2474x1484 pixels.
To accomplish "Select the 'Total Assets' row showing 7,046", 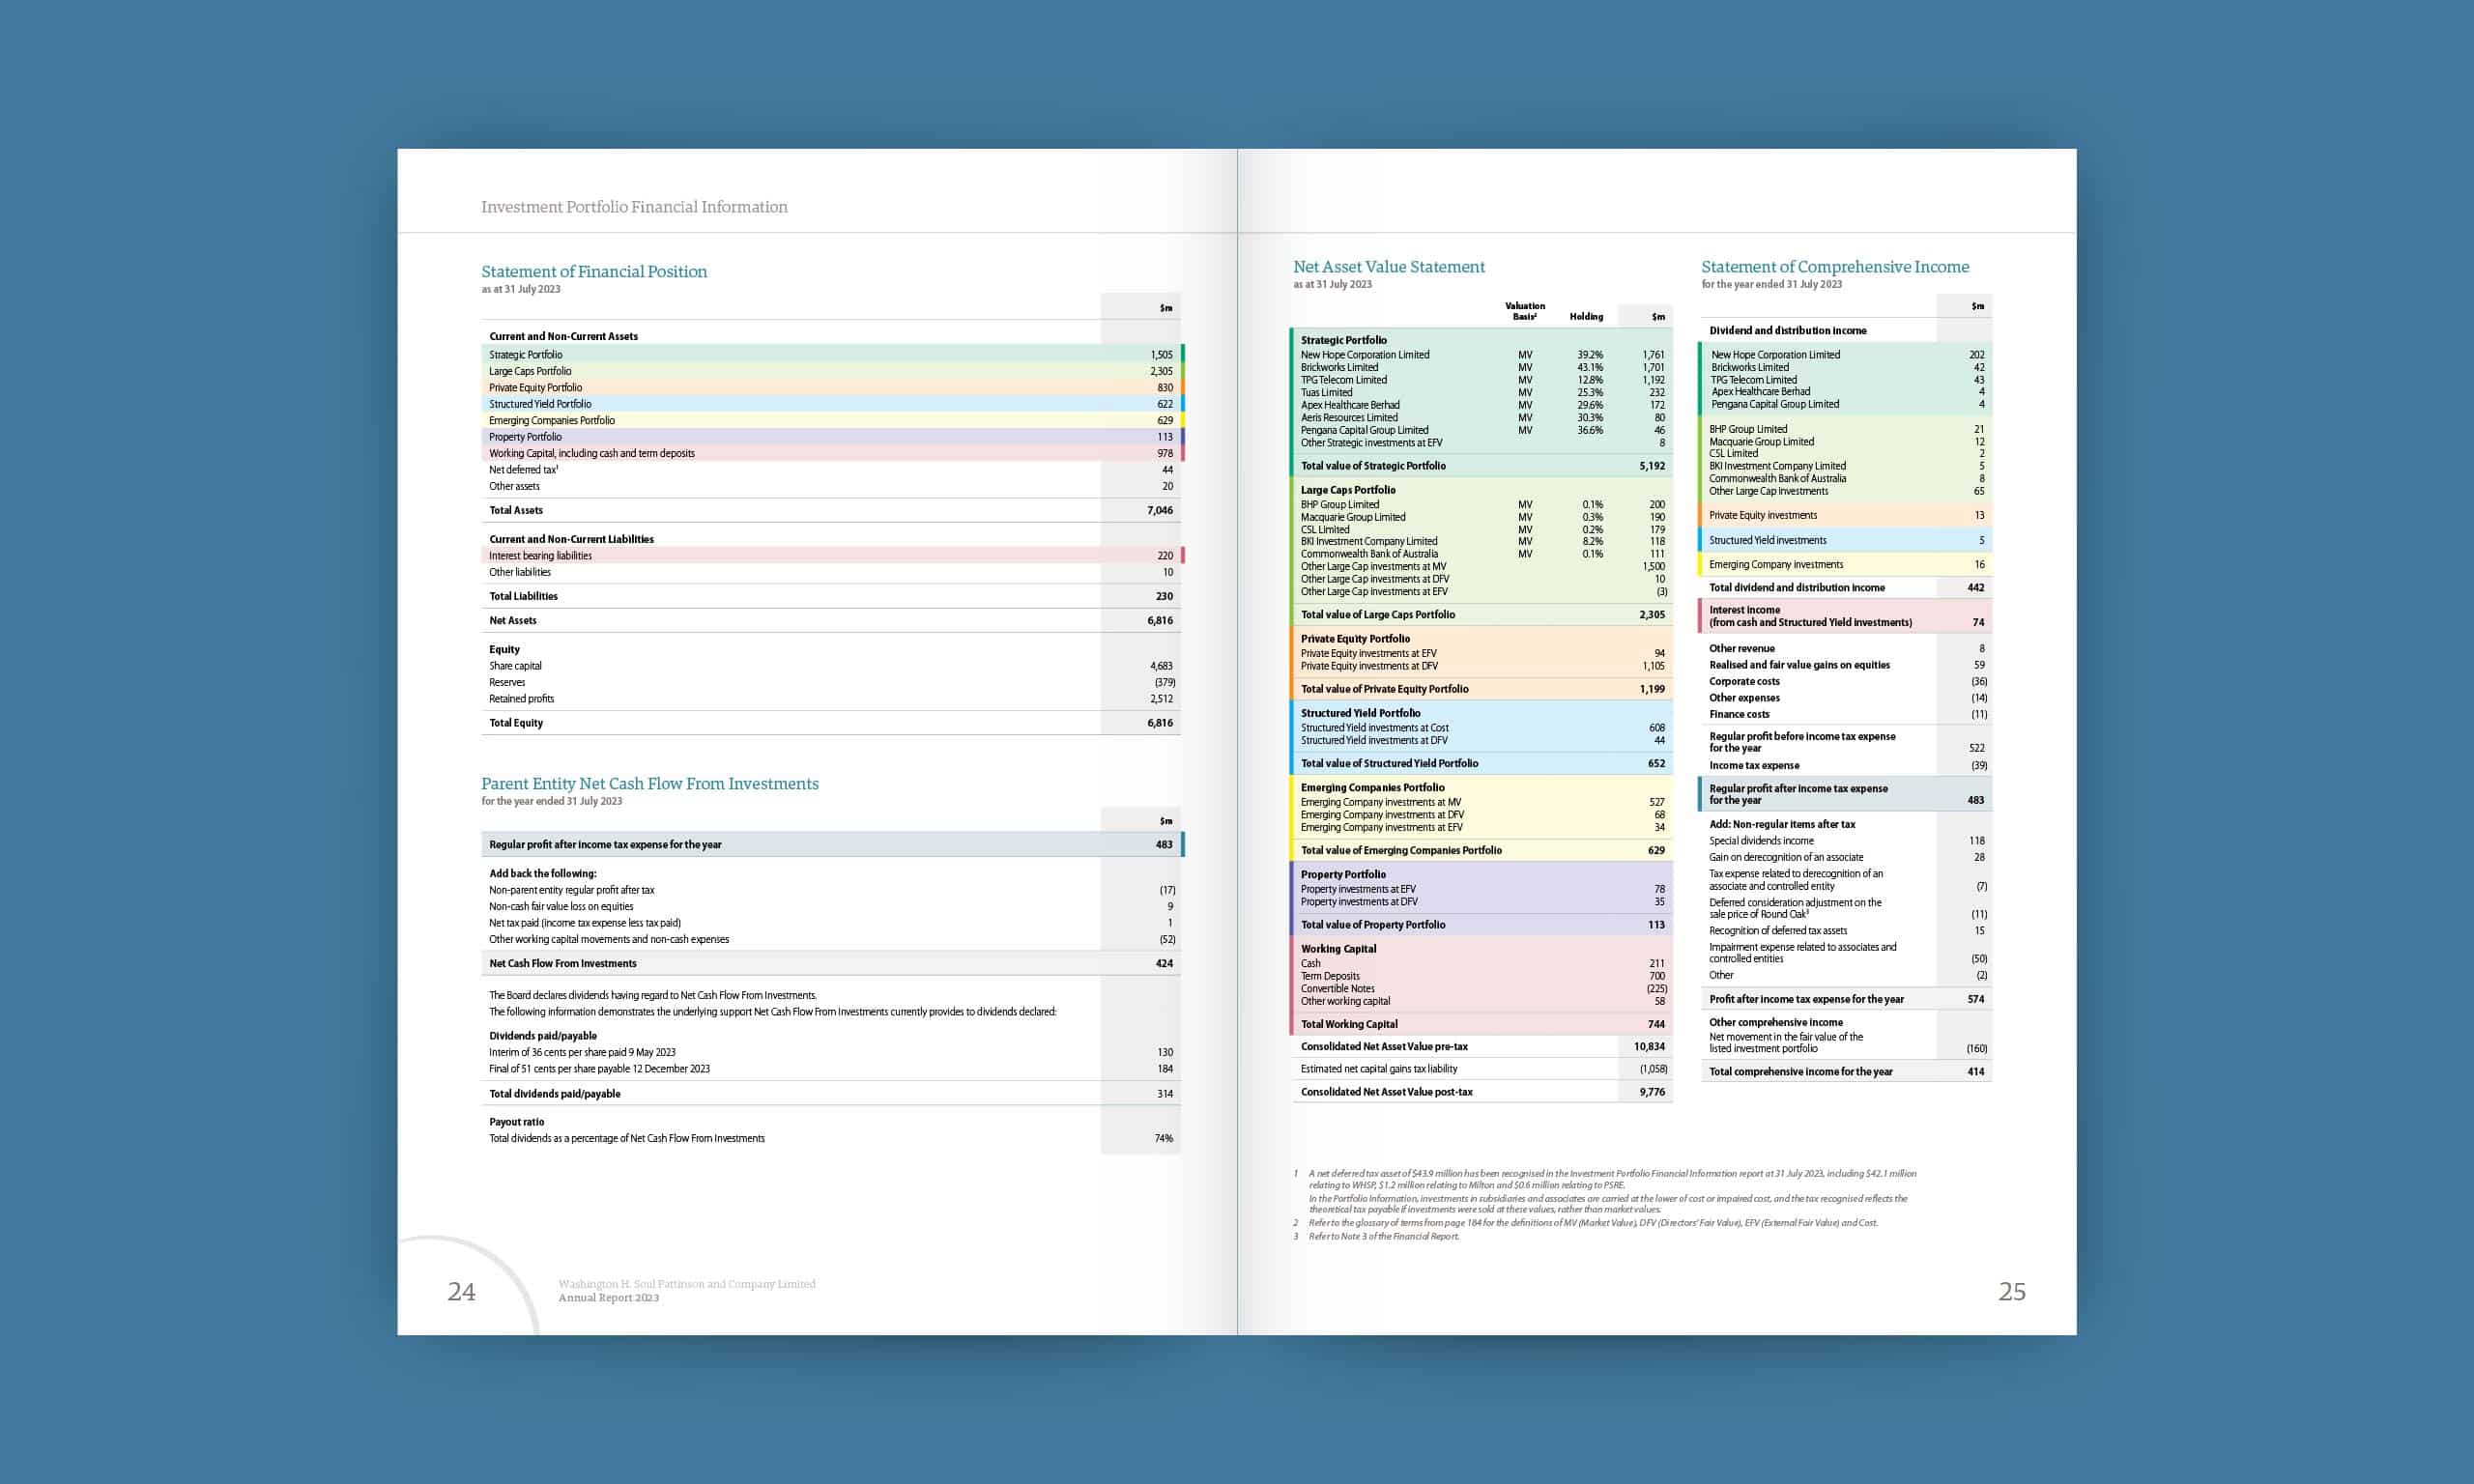I will (x=832, y=510).
